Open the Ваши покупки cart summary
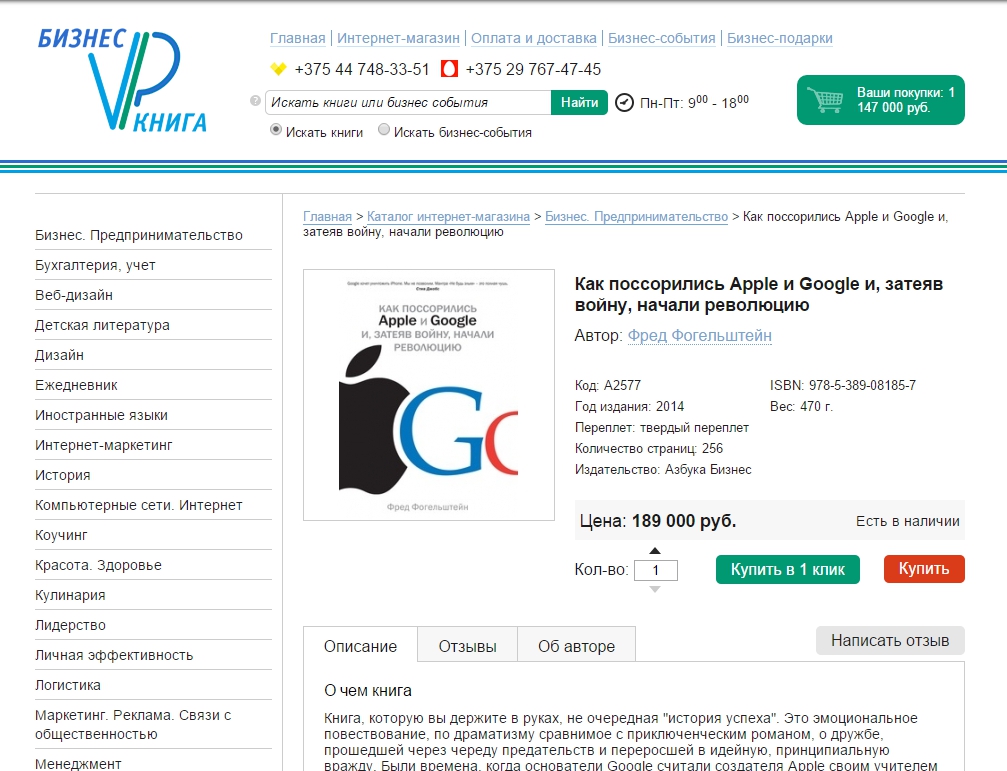Screen dimensions: 1007x771 (880, 100)
